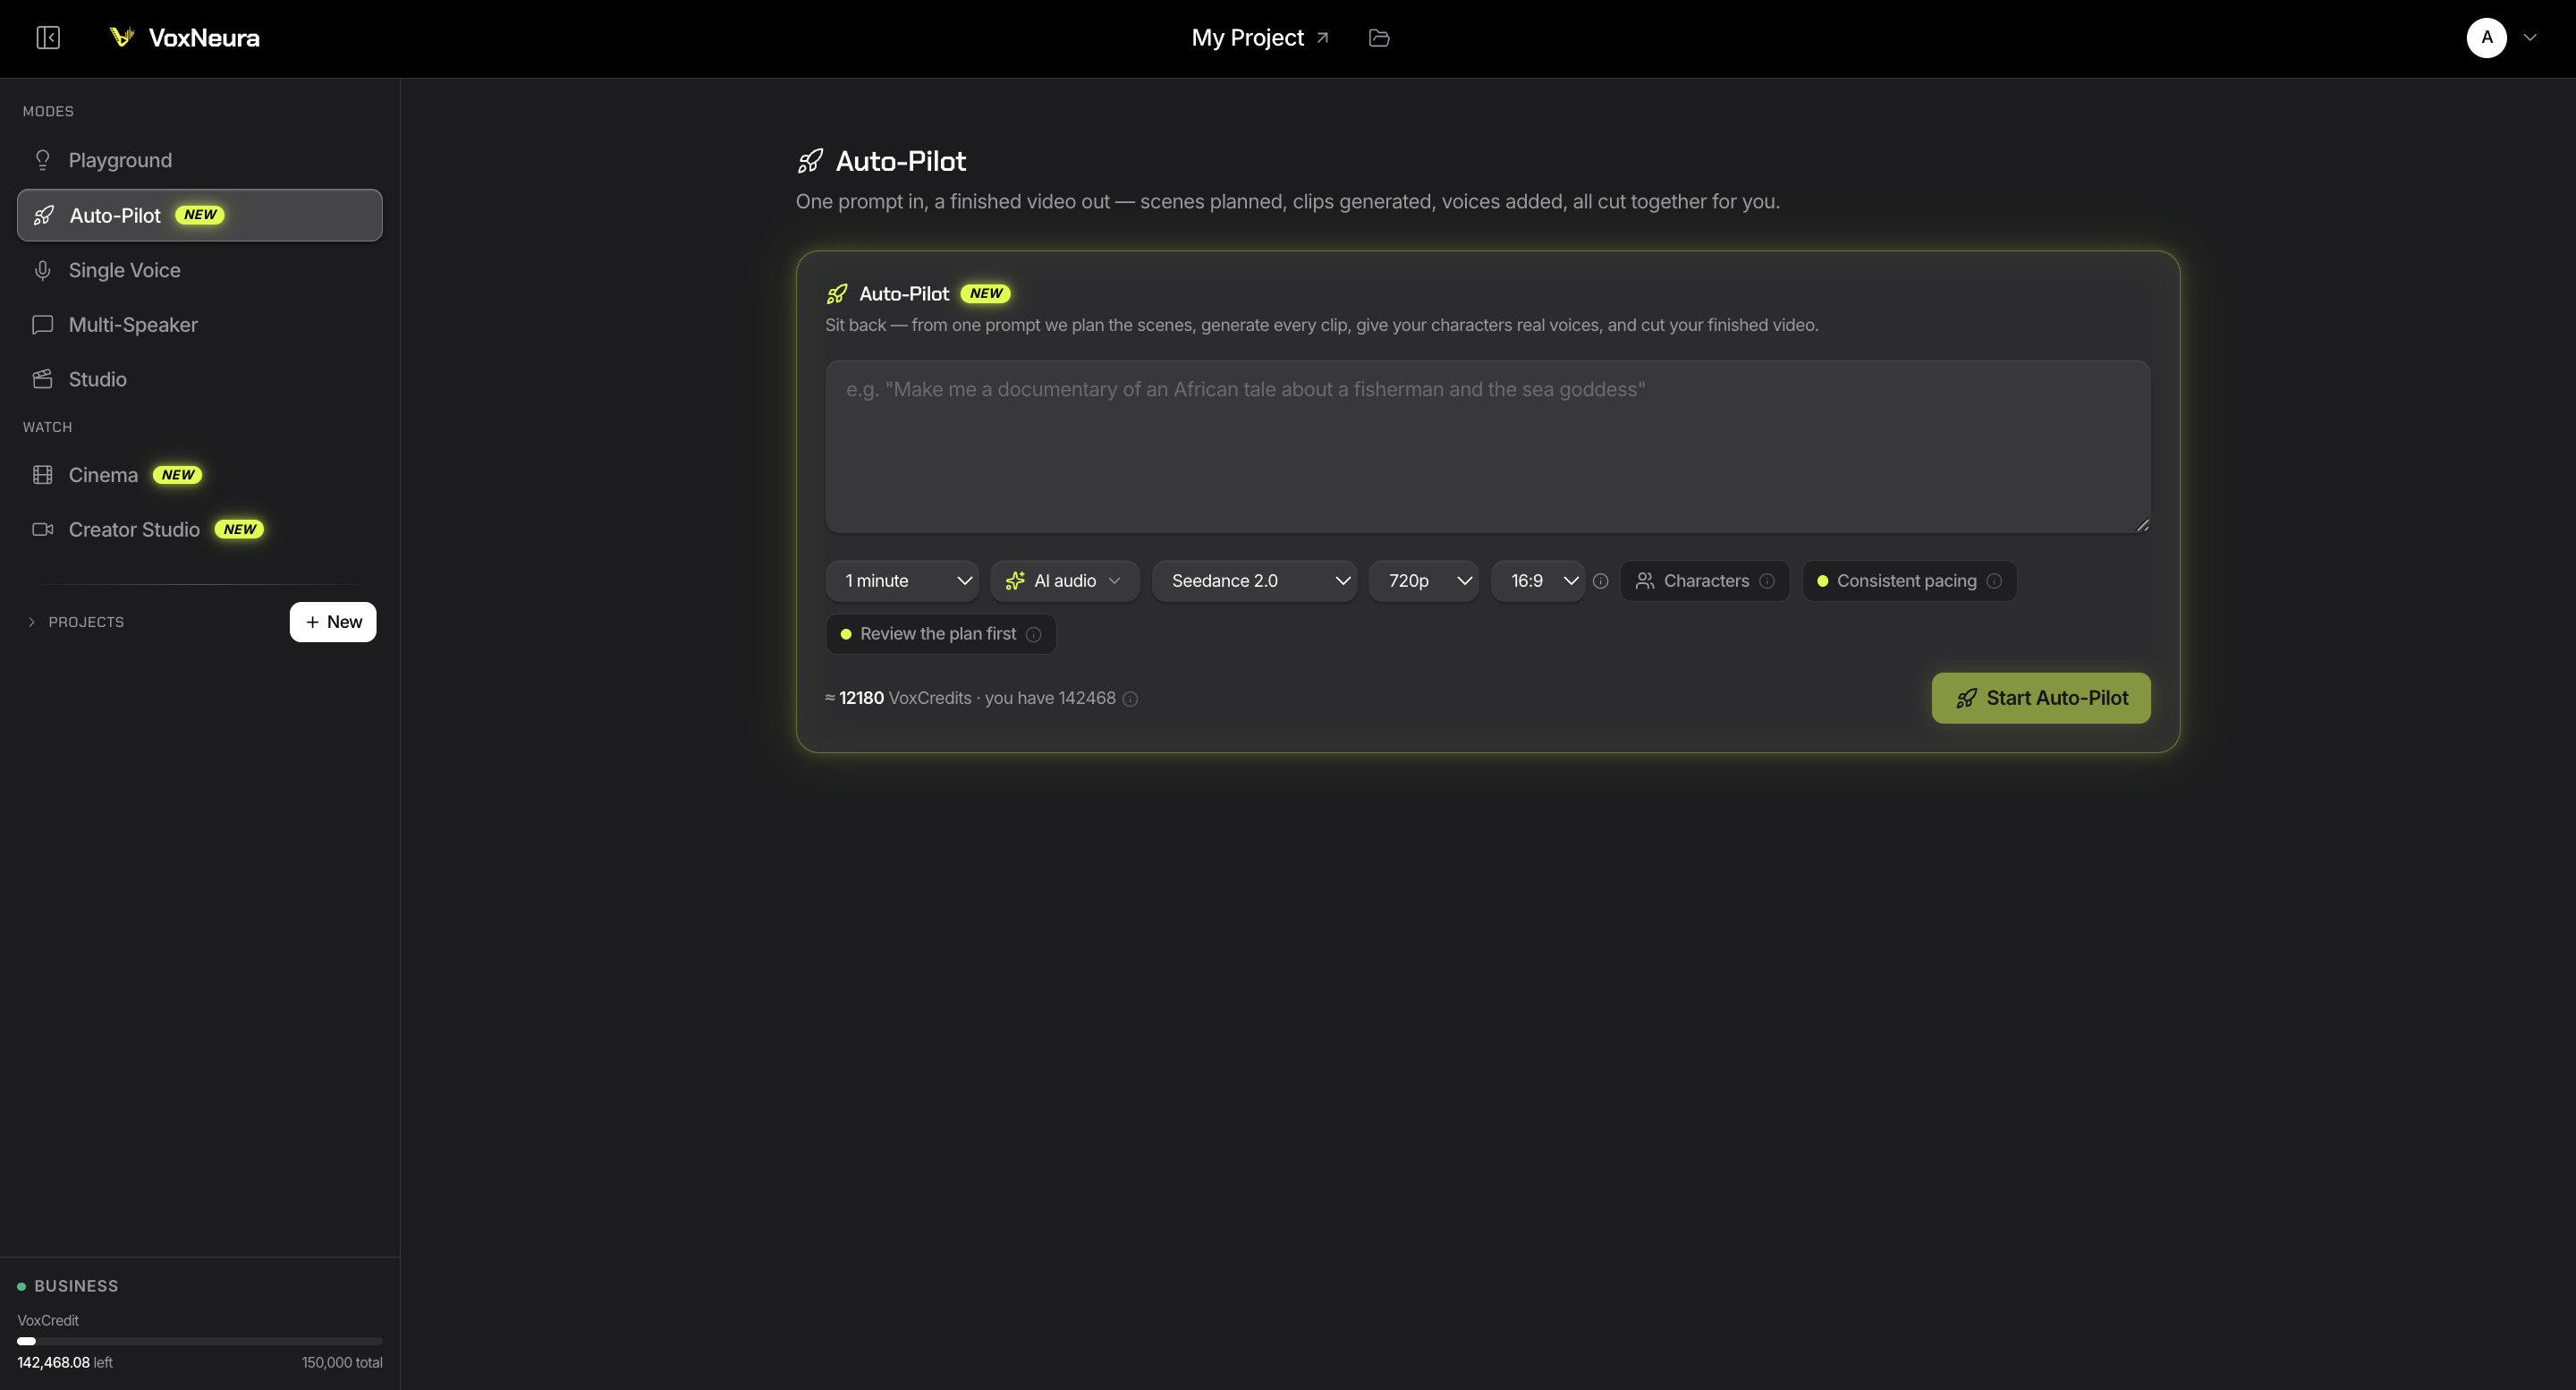Click the external link arrow beside My Project

coord(1322,38)
